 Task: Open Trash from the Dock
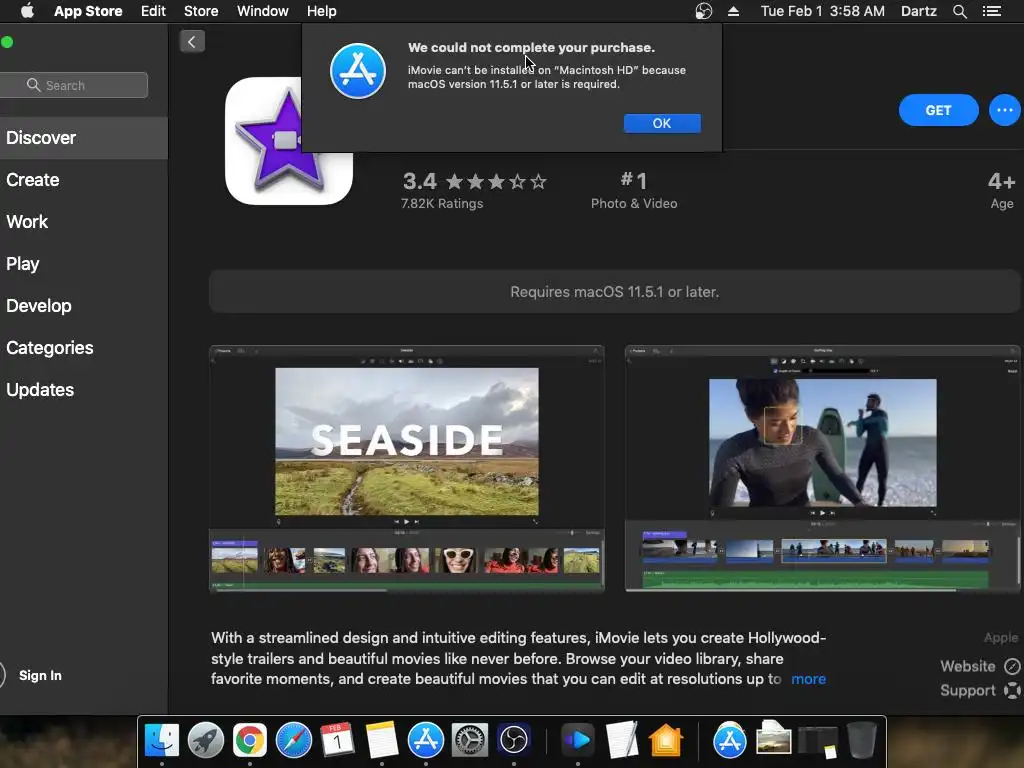861,741
